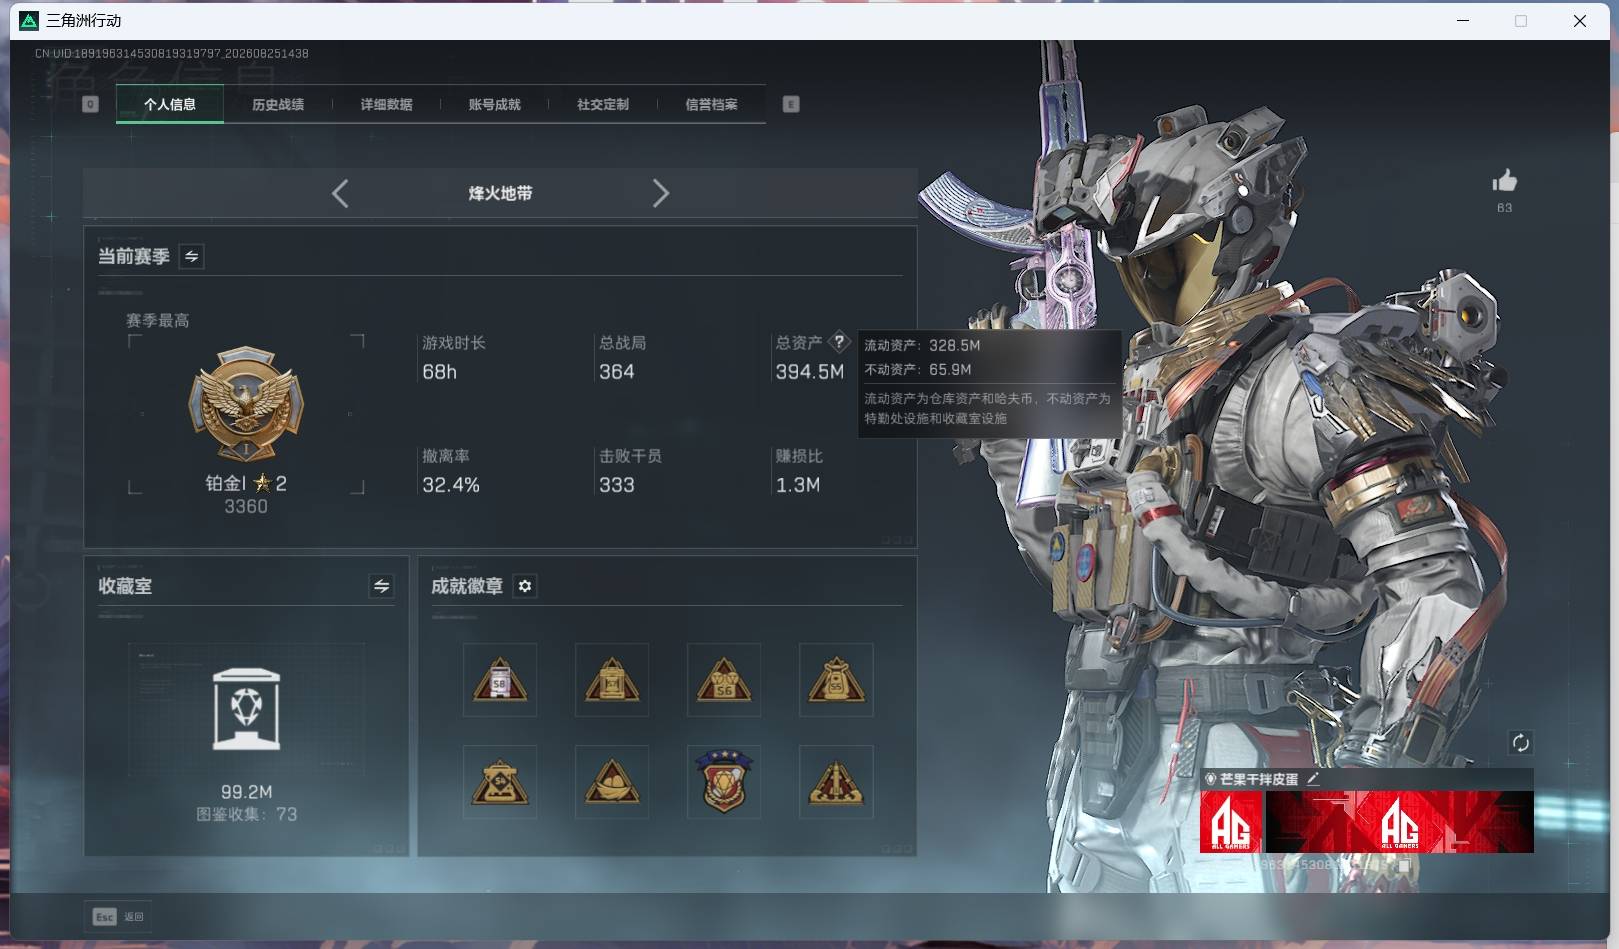Click the thumbs-up like icon
Viewport: 1619px width, 949px height.
pyautogui.click(x=1505, y=181)
